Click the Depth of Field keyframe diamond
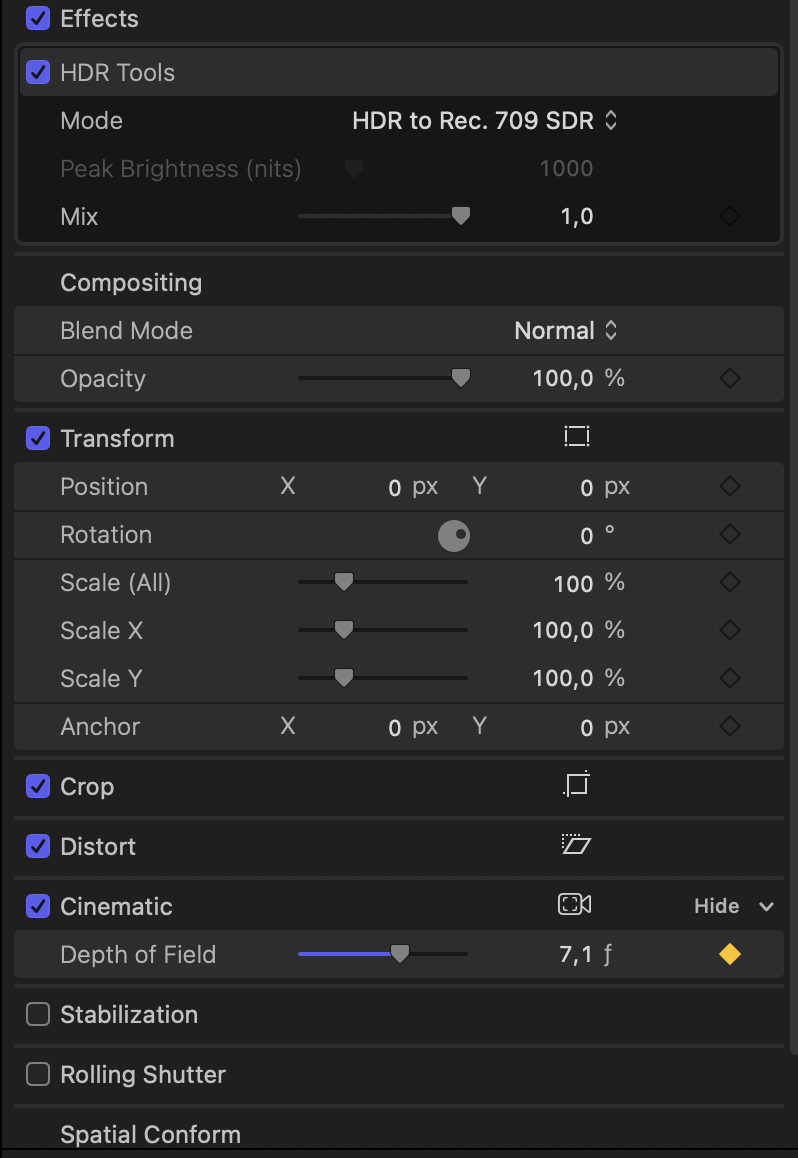 point(730,955)
